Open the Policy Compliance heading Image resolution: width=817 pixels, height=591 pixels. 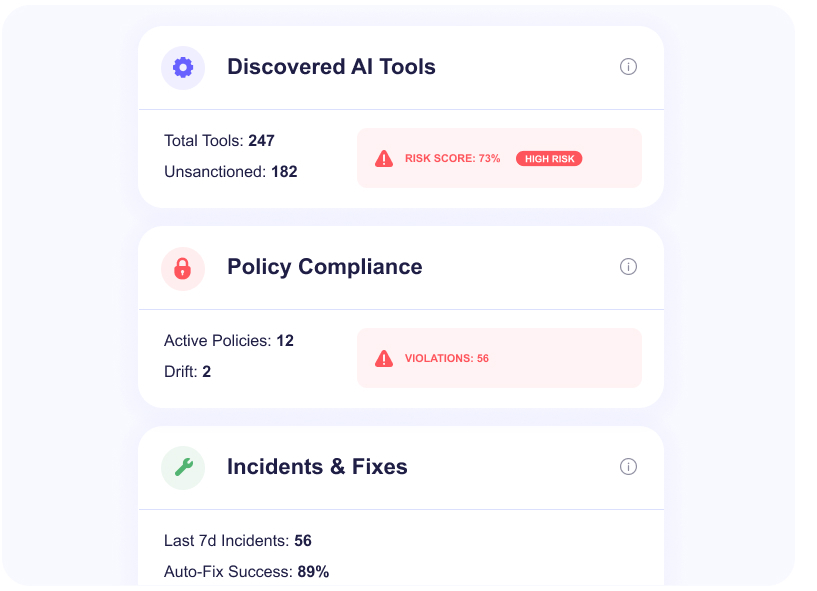pyautogui.click(x=324, y=267)
